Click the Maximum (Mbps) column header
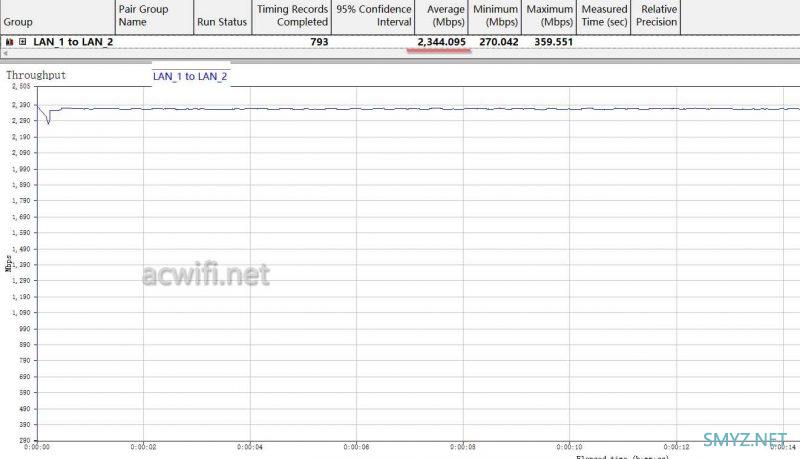 [x=550, y=15]
